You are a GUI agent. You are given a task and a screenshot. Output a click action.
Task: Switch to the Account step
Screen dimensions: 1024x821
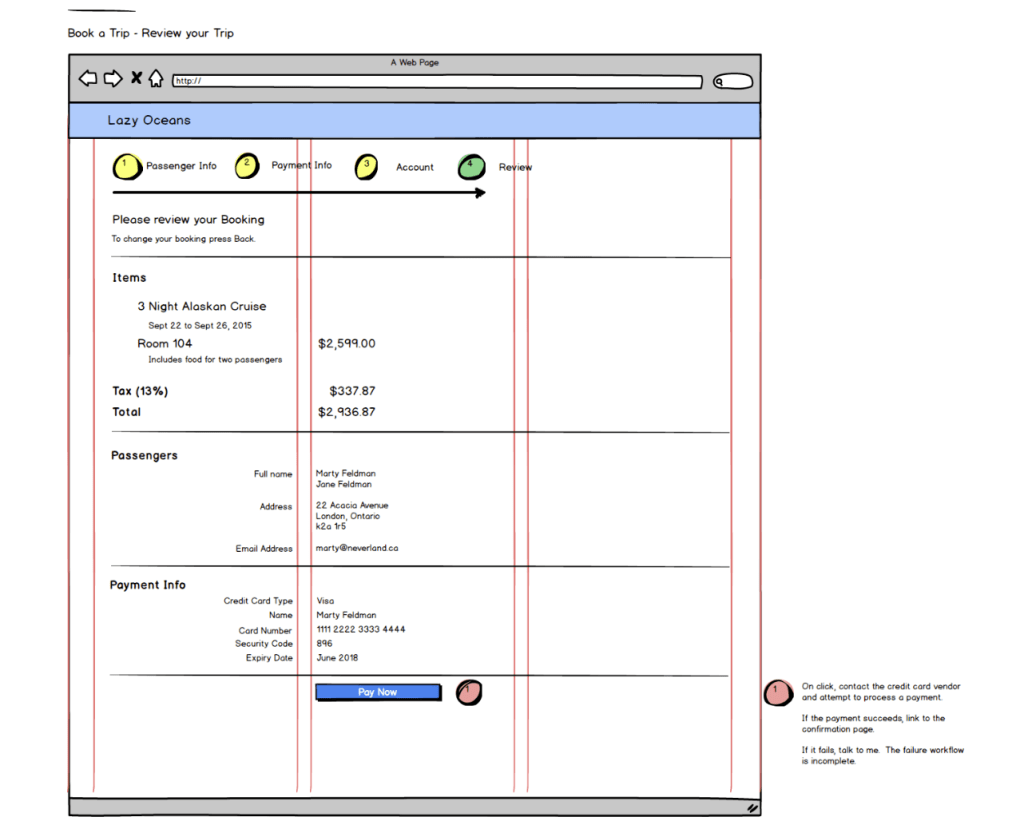414,167
